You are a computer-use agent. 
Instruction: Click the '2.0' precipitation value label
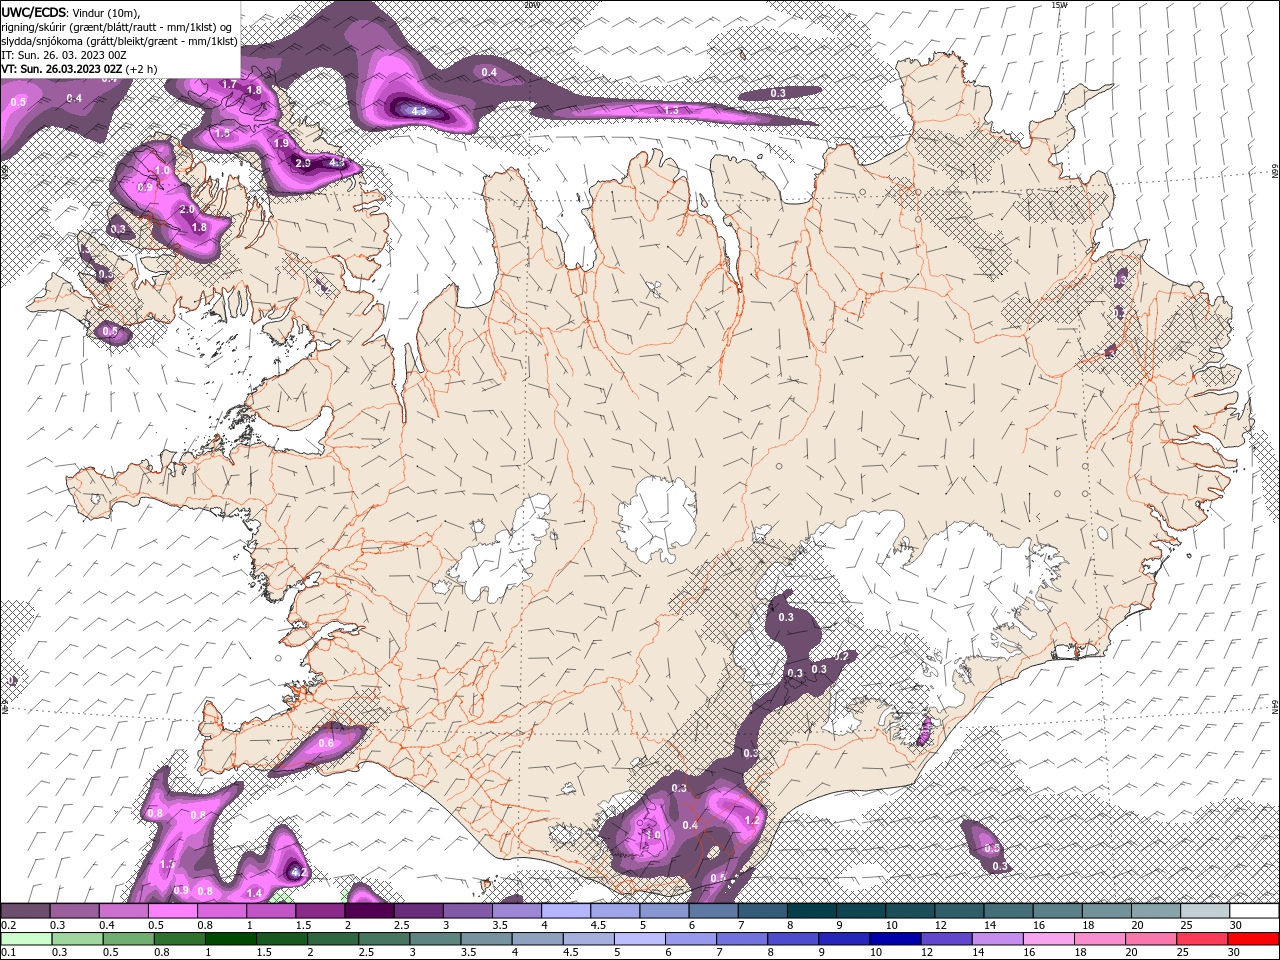pyautogui.click(x=187, y=210)
